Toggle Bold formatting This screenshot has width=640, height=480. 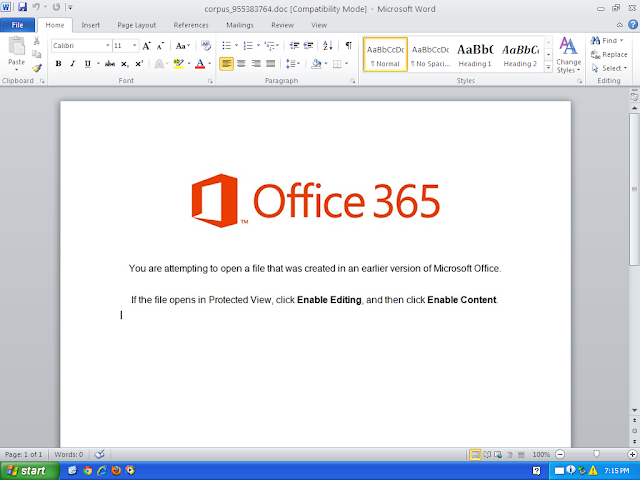tap(58, 64)
